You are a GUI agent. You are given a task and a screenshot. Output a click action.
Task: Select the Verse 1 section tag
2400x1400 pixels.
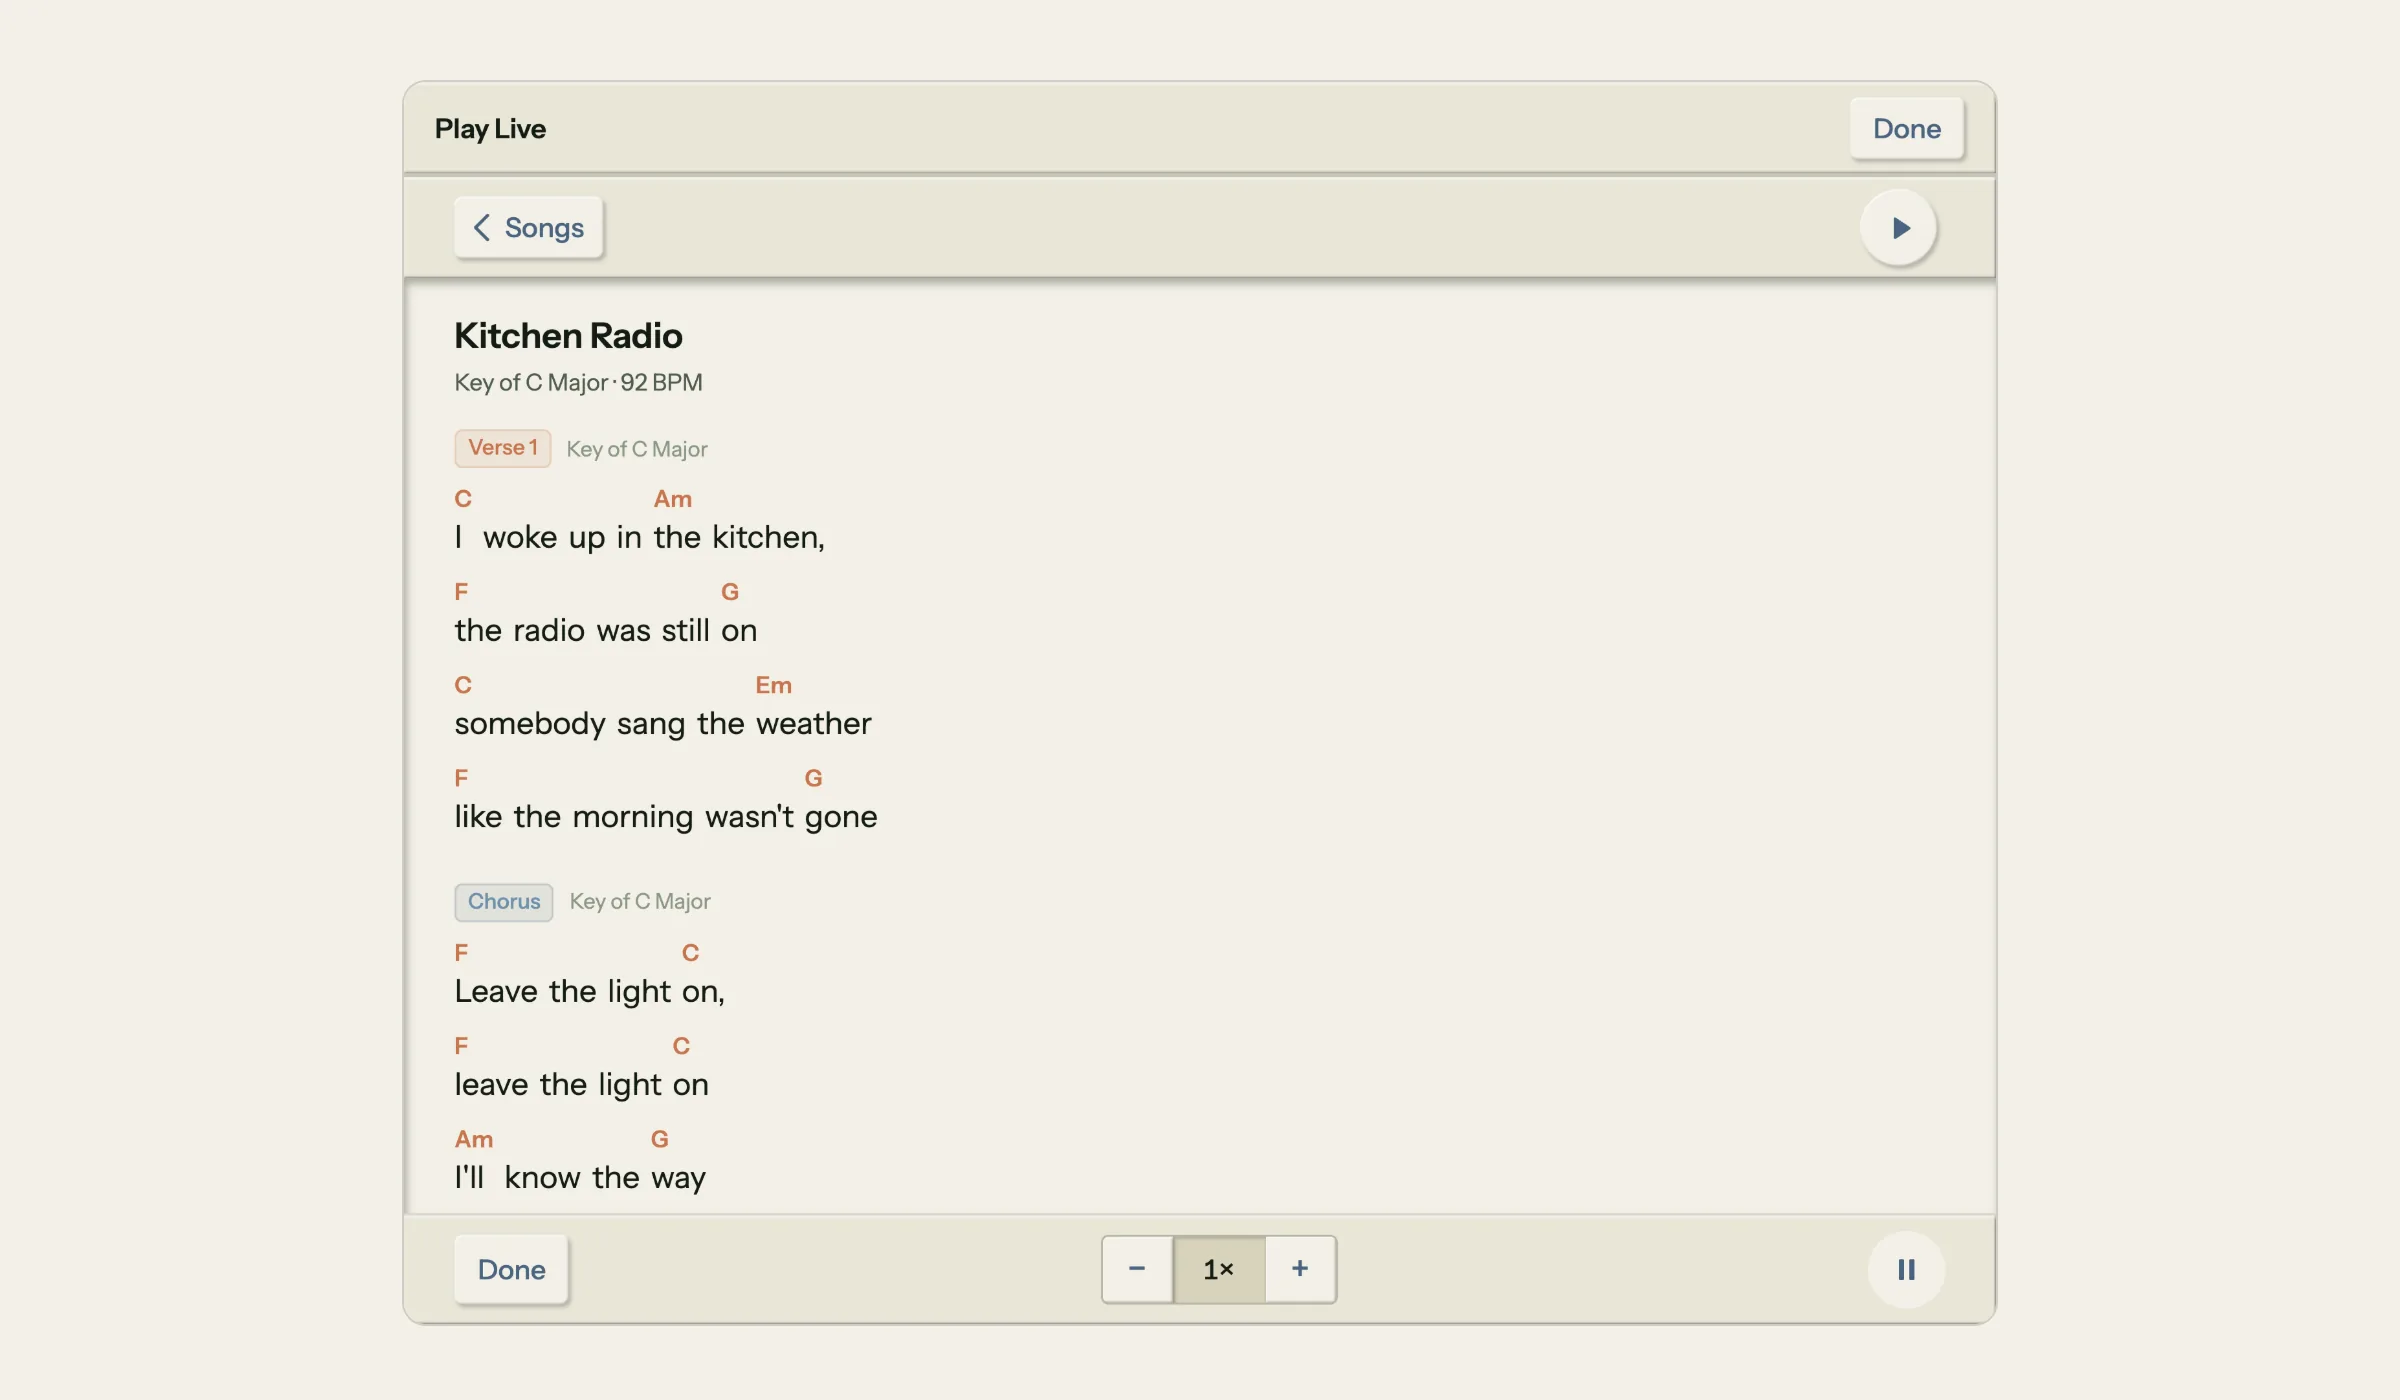[503, 448]
